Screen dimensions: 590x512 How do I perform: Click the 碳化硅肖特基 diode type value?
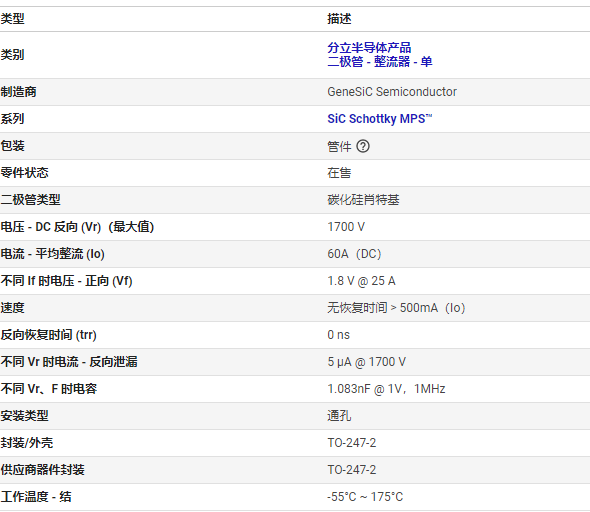[363, 200]
